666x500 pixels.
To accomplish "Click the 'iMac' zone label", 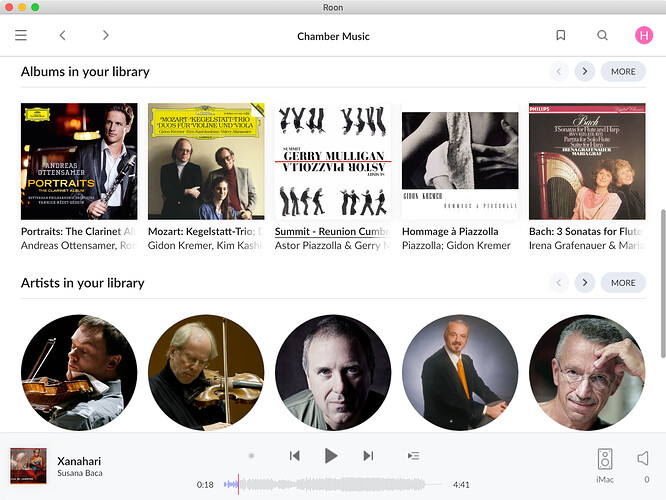I will pyautogui.click(x=605, y=480).
